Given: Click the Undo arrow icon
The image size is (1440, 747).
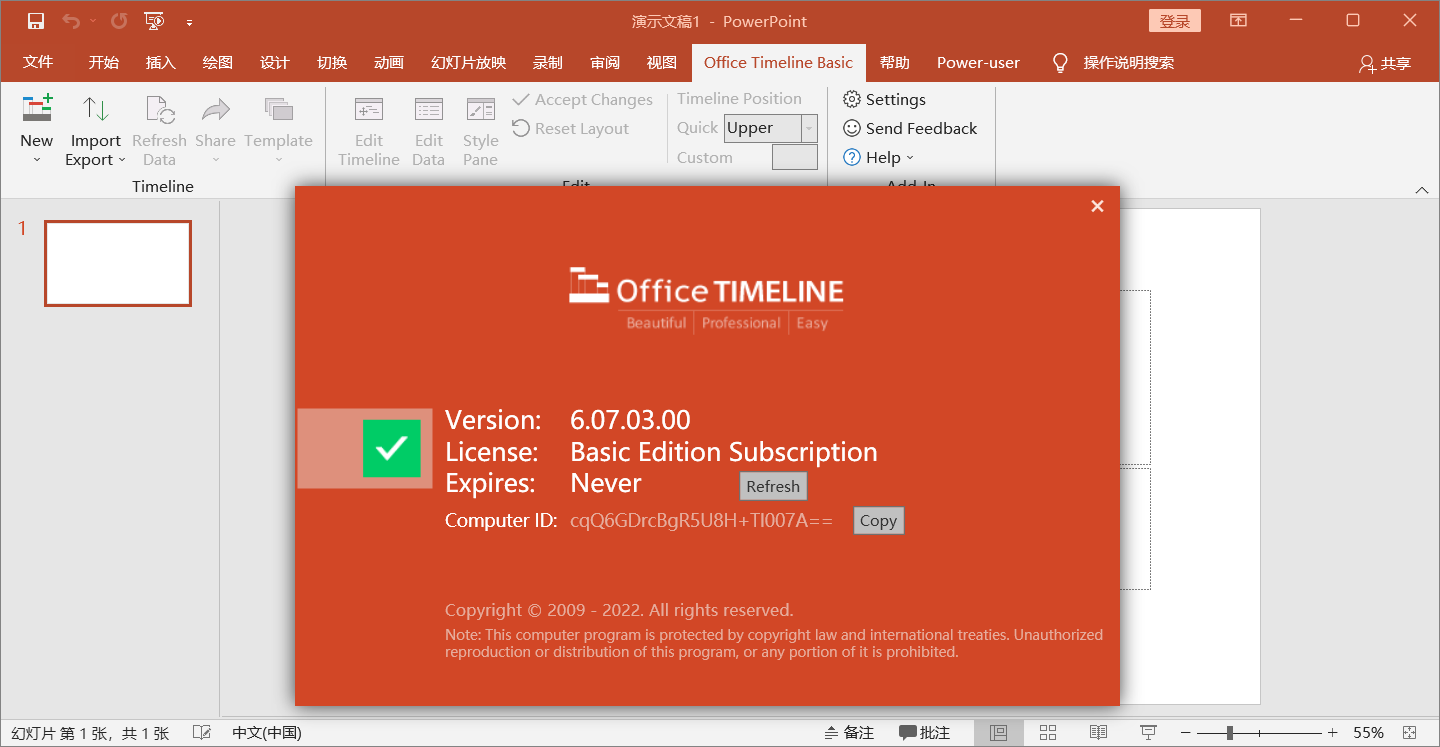Looking at the screenshot, I should pyautogui.click(x=71, y=21).
